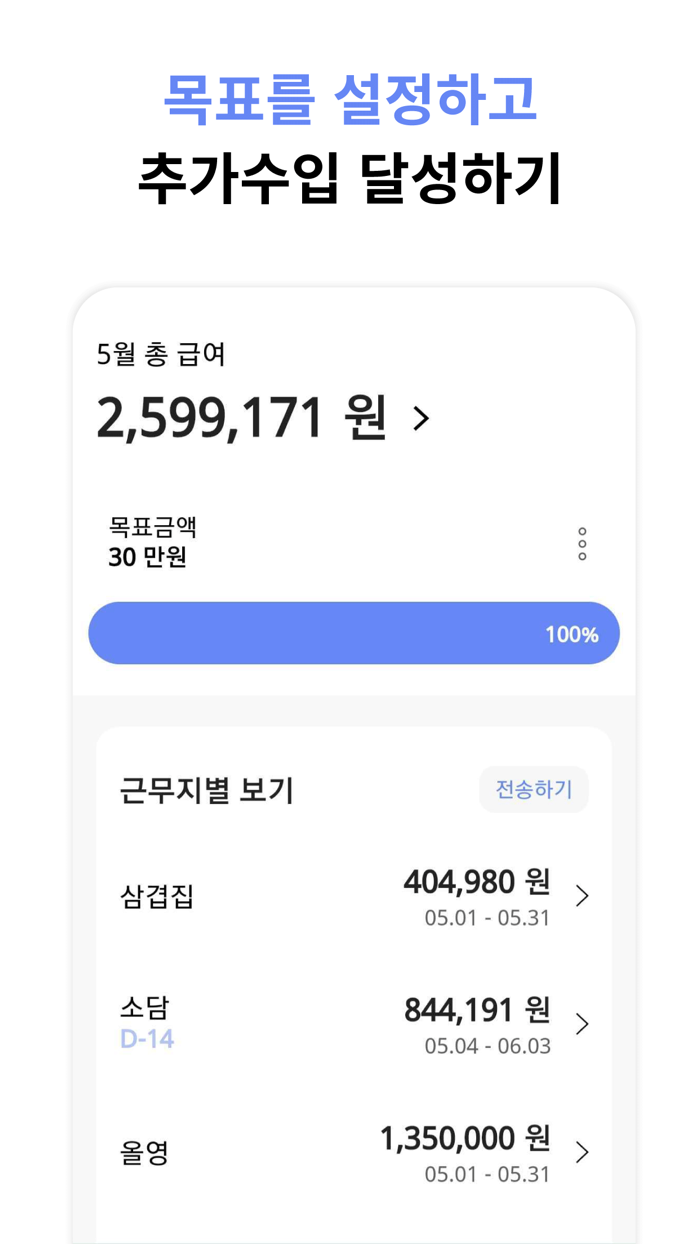The width and height of the screenshot is (700, 1244).
Task: Tap the 전송하기 button
Action: click(534, 789)
